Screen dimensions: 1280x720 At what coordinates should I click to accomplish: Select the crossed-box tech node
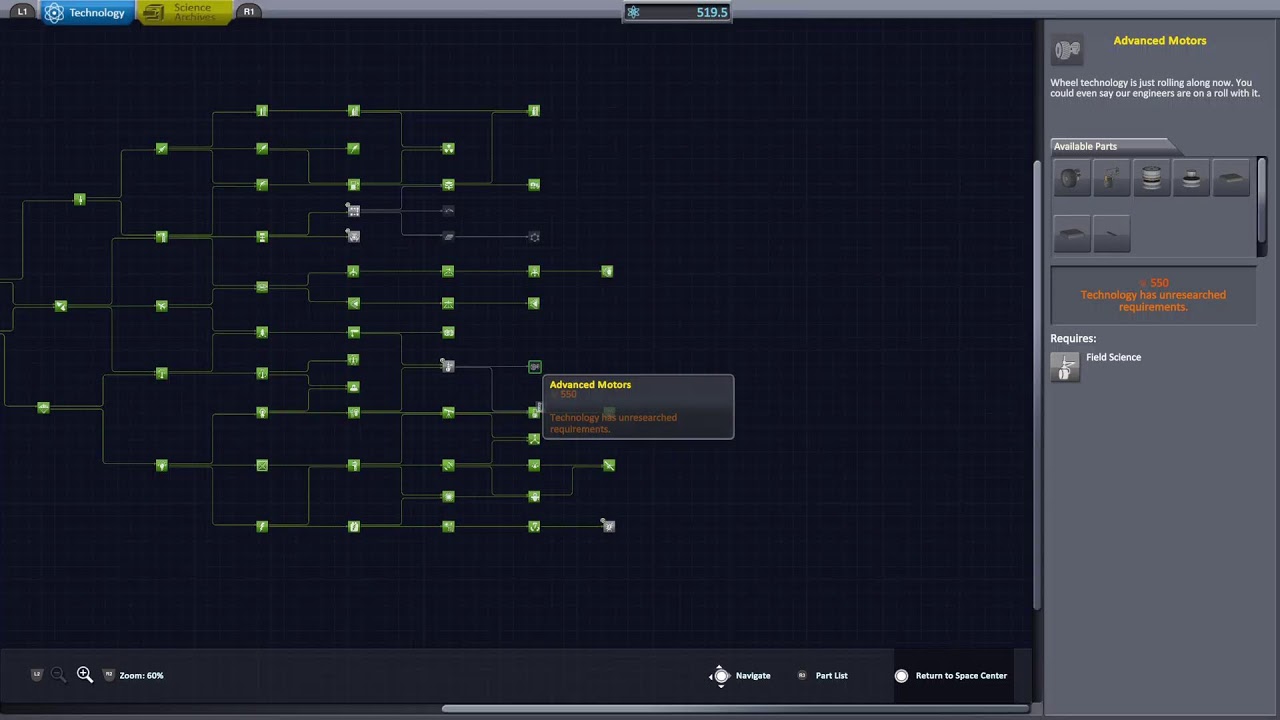tap(262, 465)
